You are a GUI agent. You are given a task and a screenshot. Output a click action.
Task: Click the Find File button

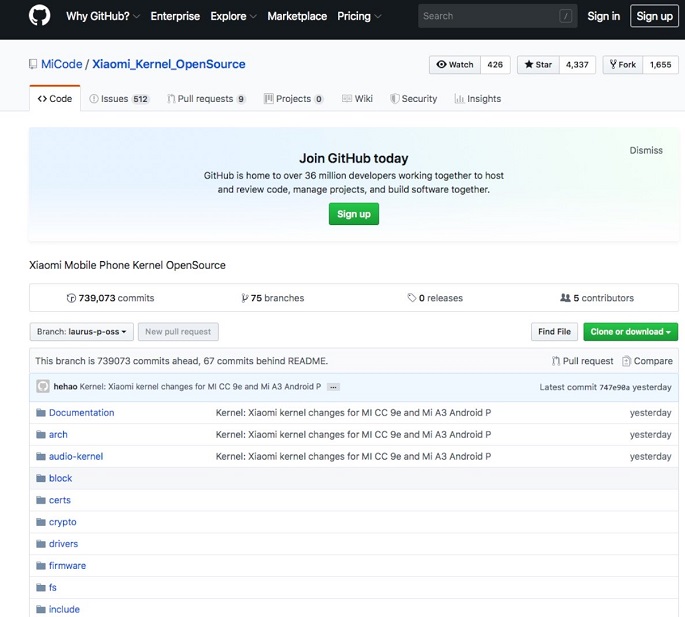[554, 332]
